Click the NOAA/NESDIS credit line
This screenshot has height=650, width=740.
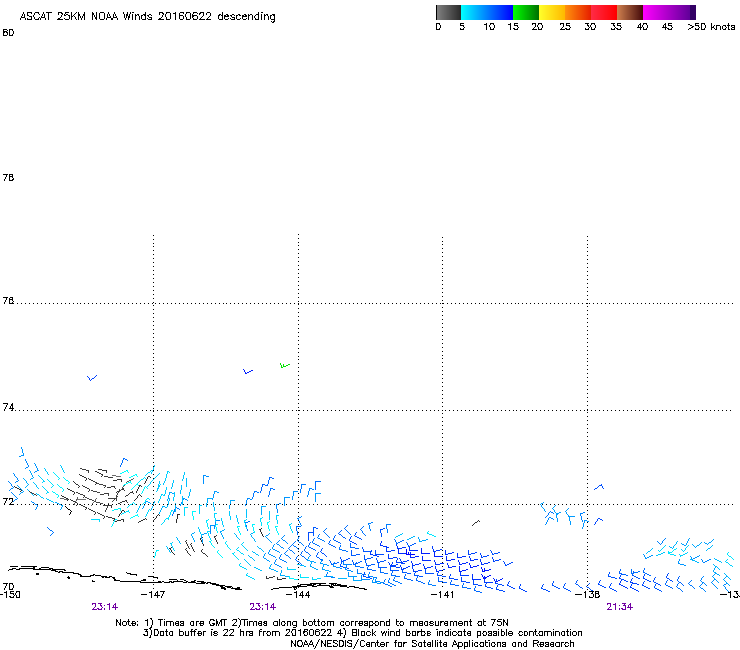(432, 644)
